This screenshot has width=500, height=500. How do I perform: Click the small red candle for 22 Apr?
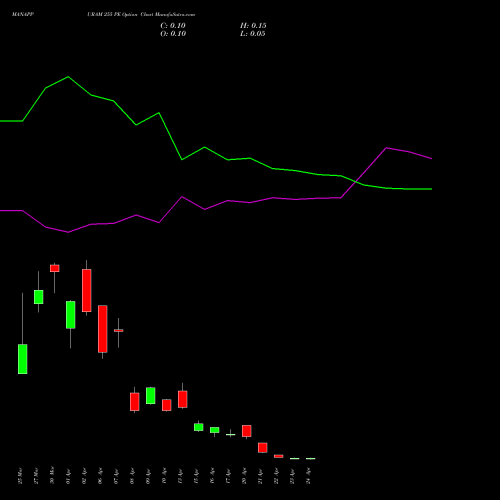tap(279, 456)
